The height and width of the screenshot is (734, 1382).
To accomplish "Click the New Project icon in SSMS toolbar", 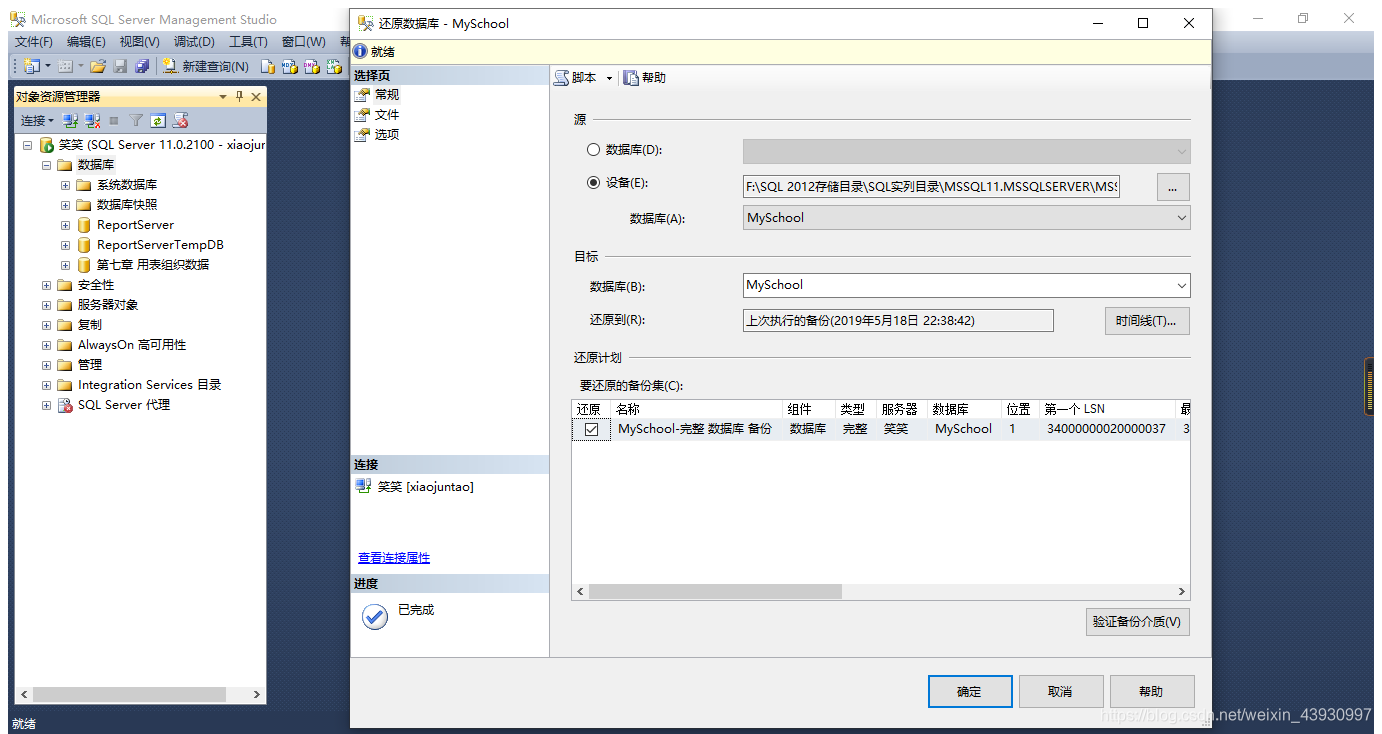I will pos(31,66).
